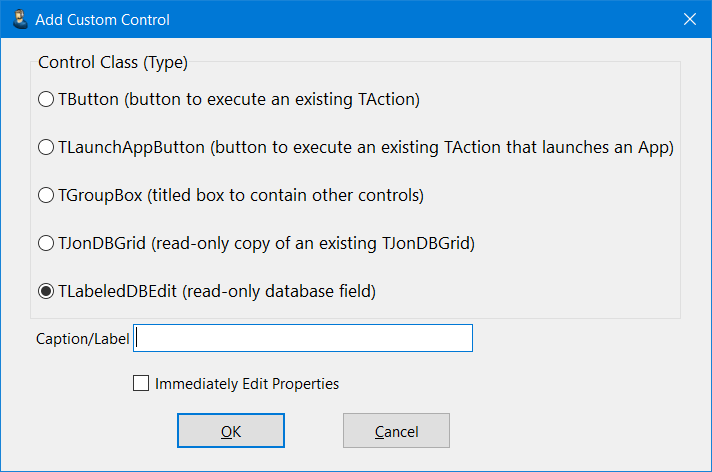Click the Control Class (Type) group heading
The width and height of the screenshot is (712, 472).
pos(113,62)
